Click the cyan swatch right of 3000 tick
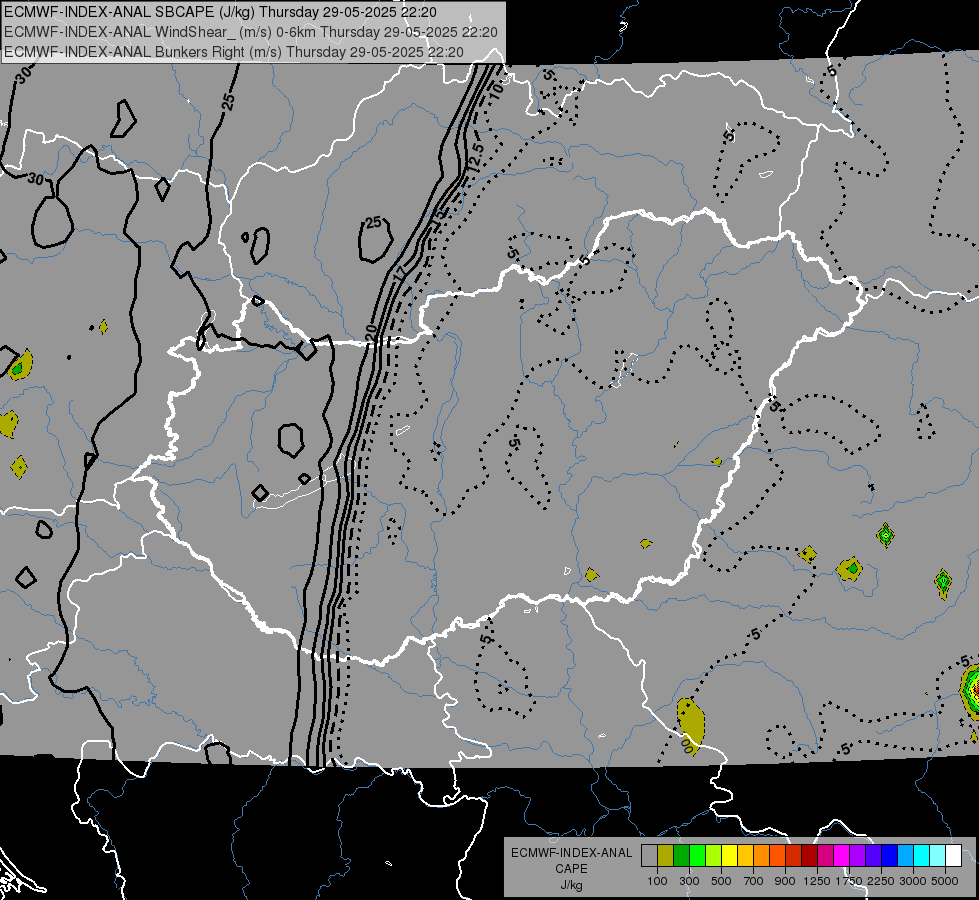This screenshot has height=900, width=979. [x=922, y=855]
